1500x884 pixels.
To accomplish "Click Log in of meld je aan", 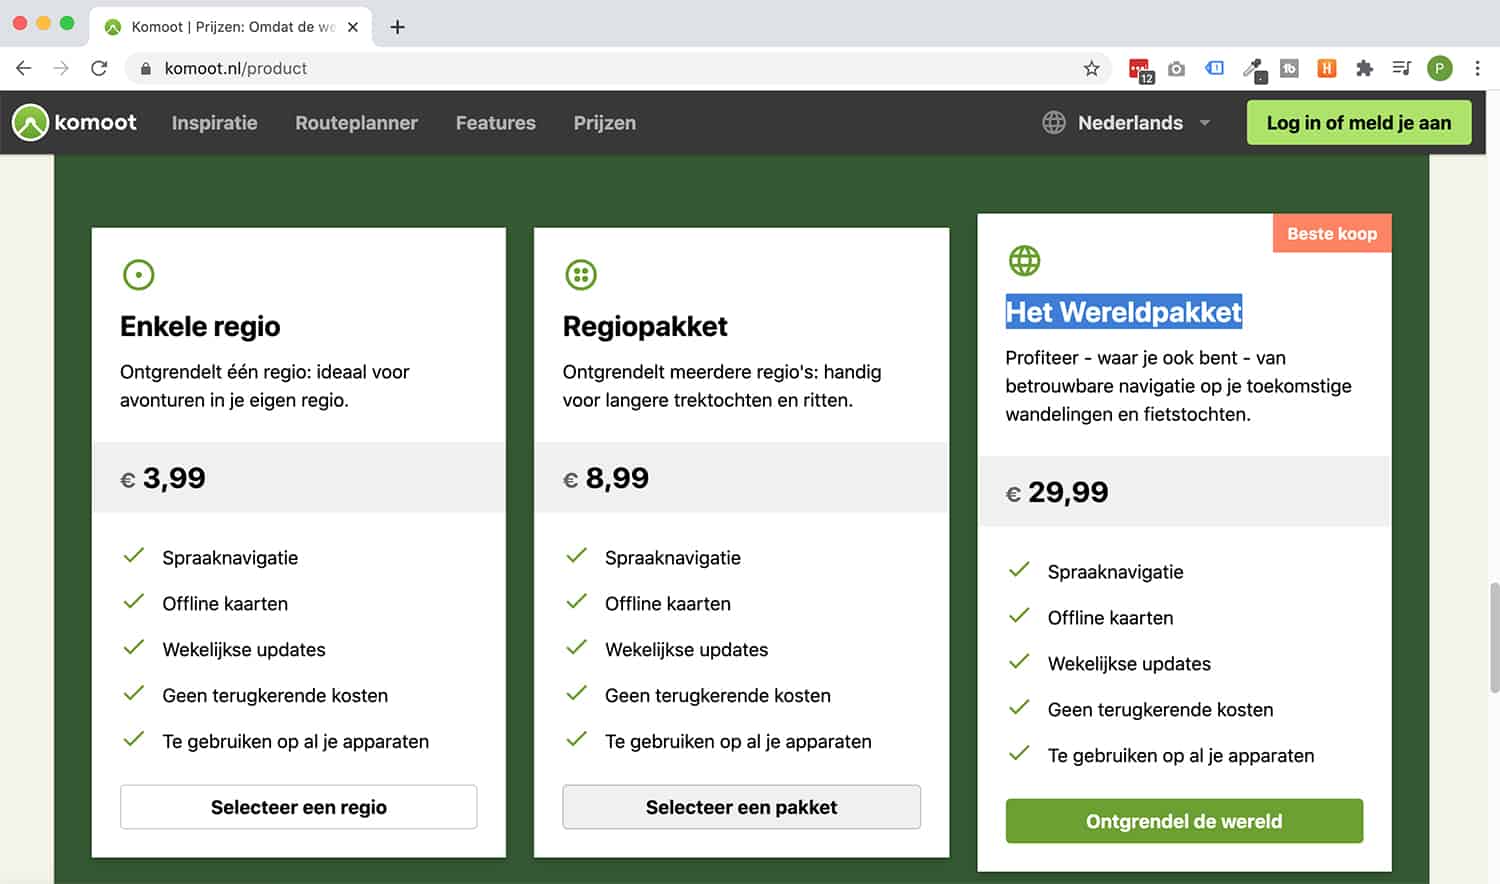I will pyautogui.click(x=1358, y=123).
